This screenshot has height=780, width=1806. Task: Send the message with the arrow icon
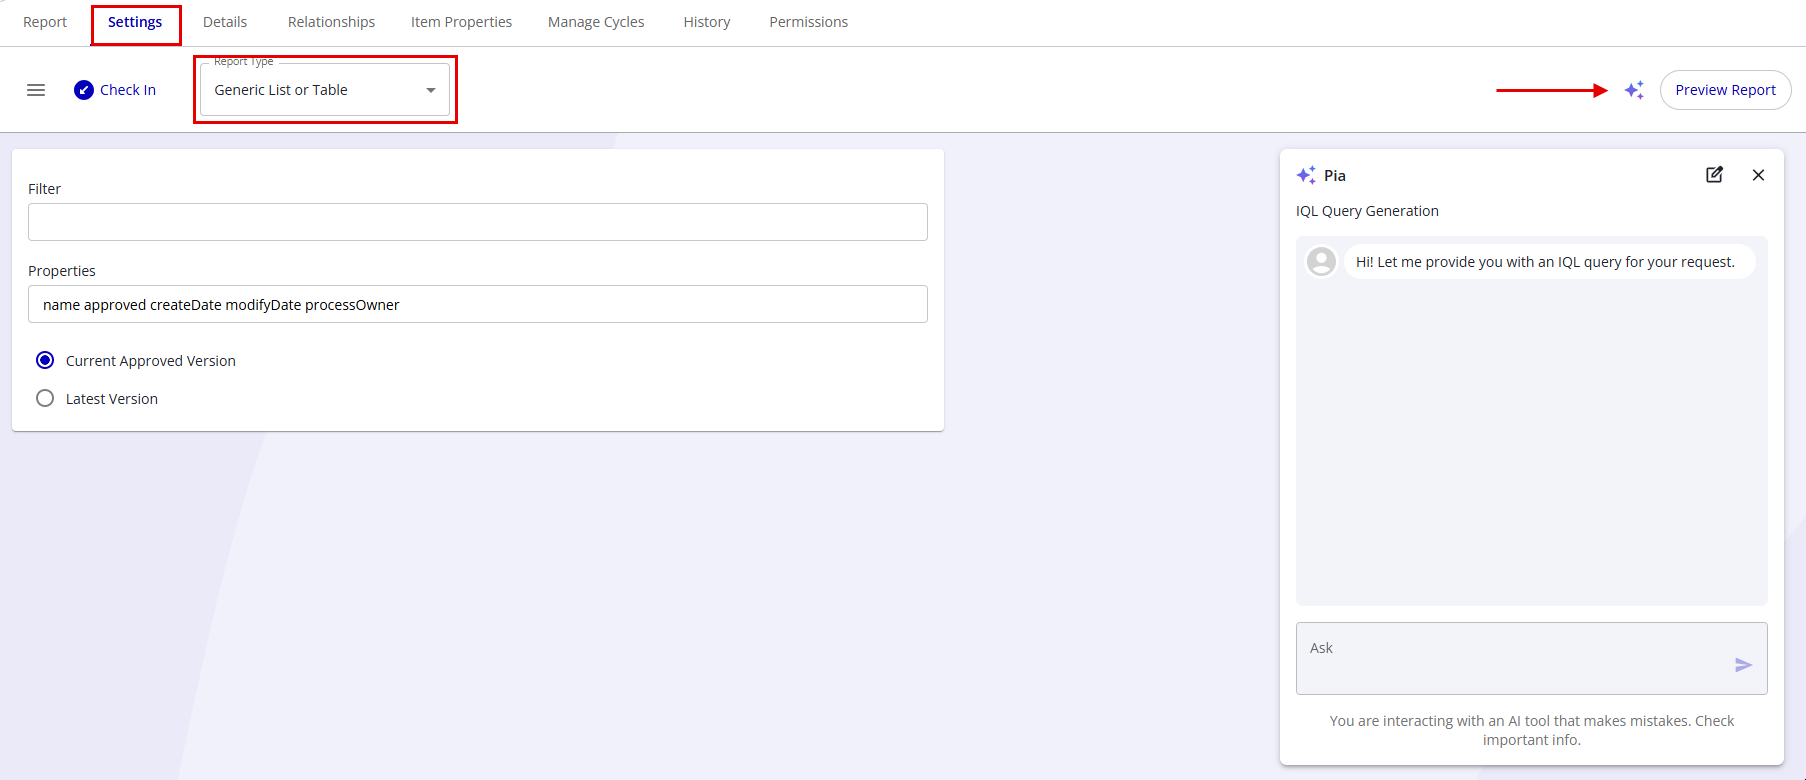[x=1743, y=665]
